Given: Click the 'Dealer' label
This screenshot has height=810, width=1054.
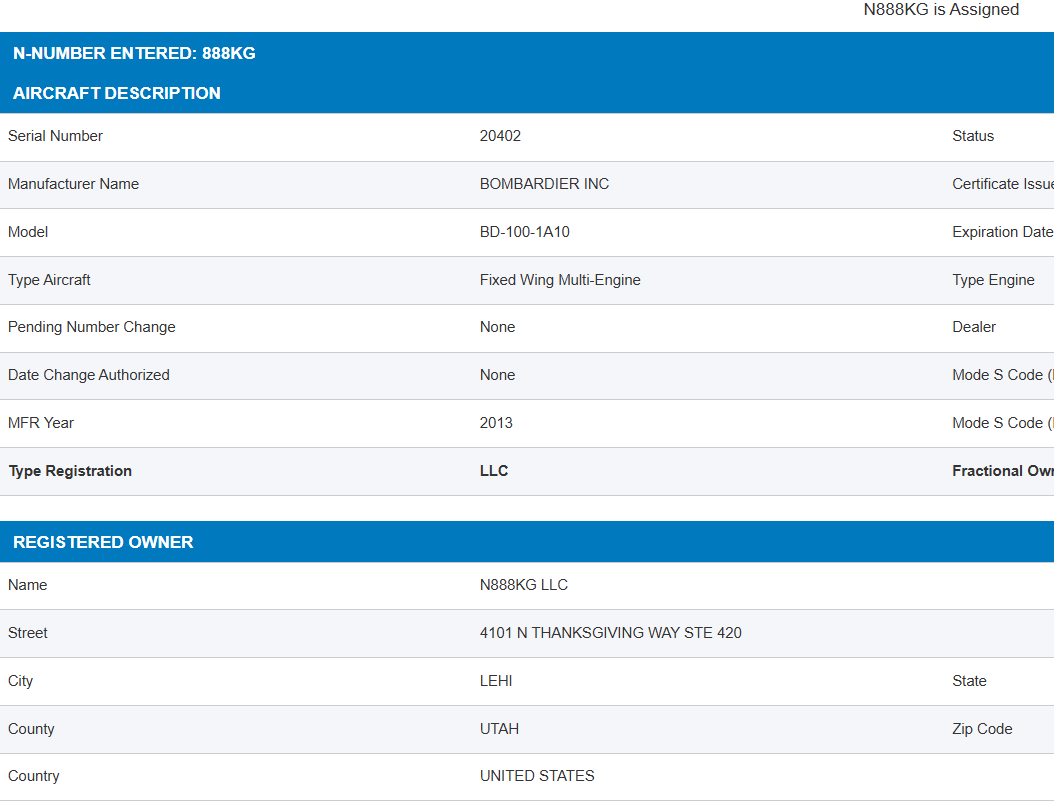Looking at the screenshot, I should [974, 327].
